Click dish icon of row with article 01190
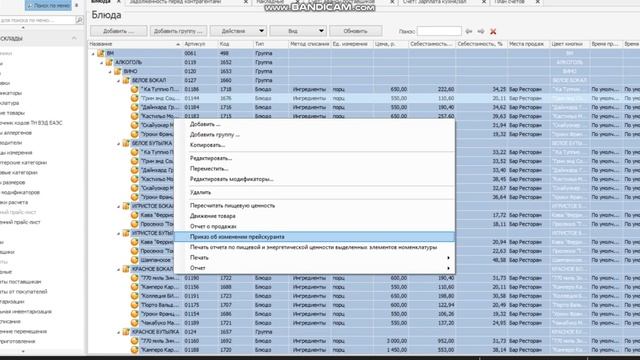640x360 pixels. click(x=134, y=278)
